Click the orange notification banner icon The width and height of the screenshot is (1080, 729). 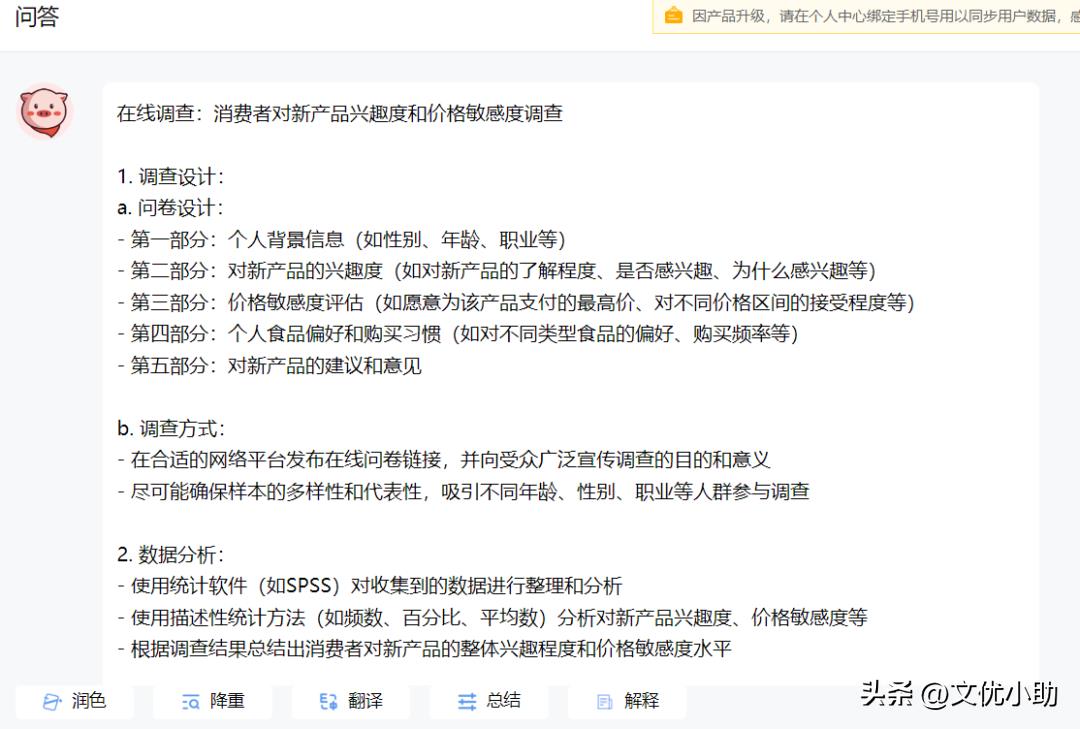click(674, 16)
